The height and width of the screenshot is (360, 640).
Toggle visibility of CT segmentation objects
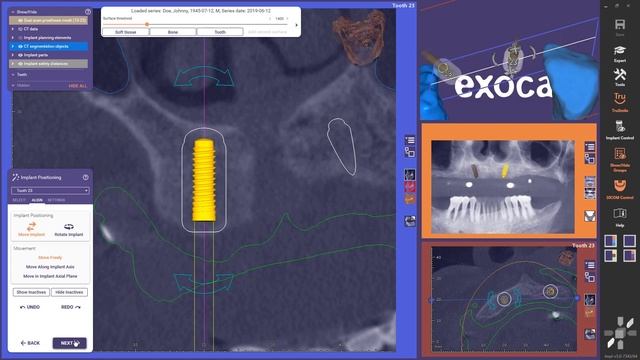point(20,46)
